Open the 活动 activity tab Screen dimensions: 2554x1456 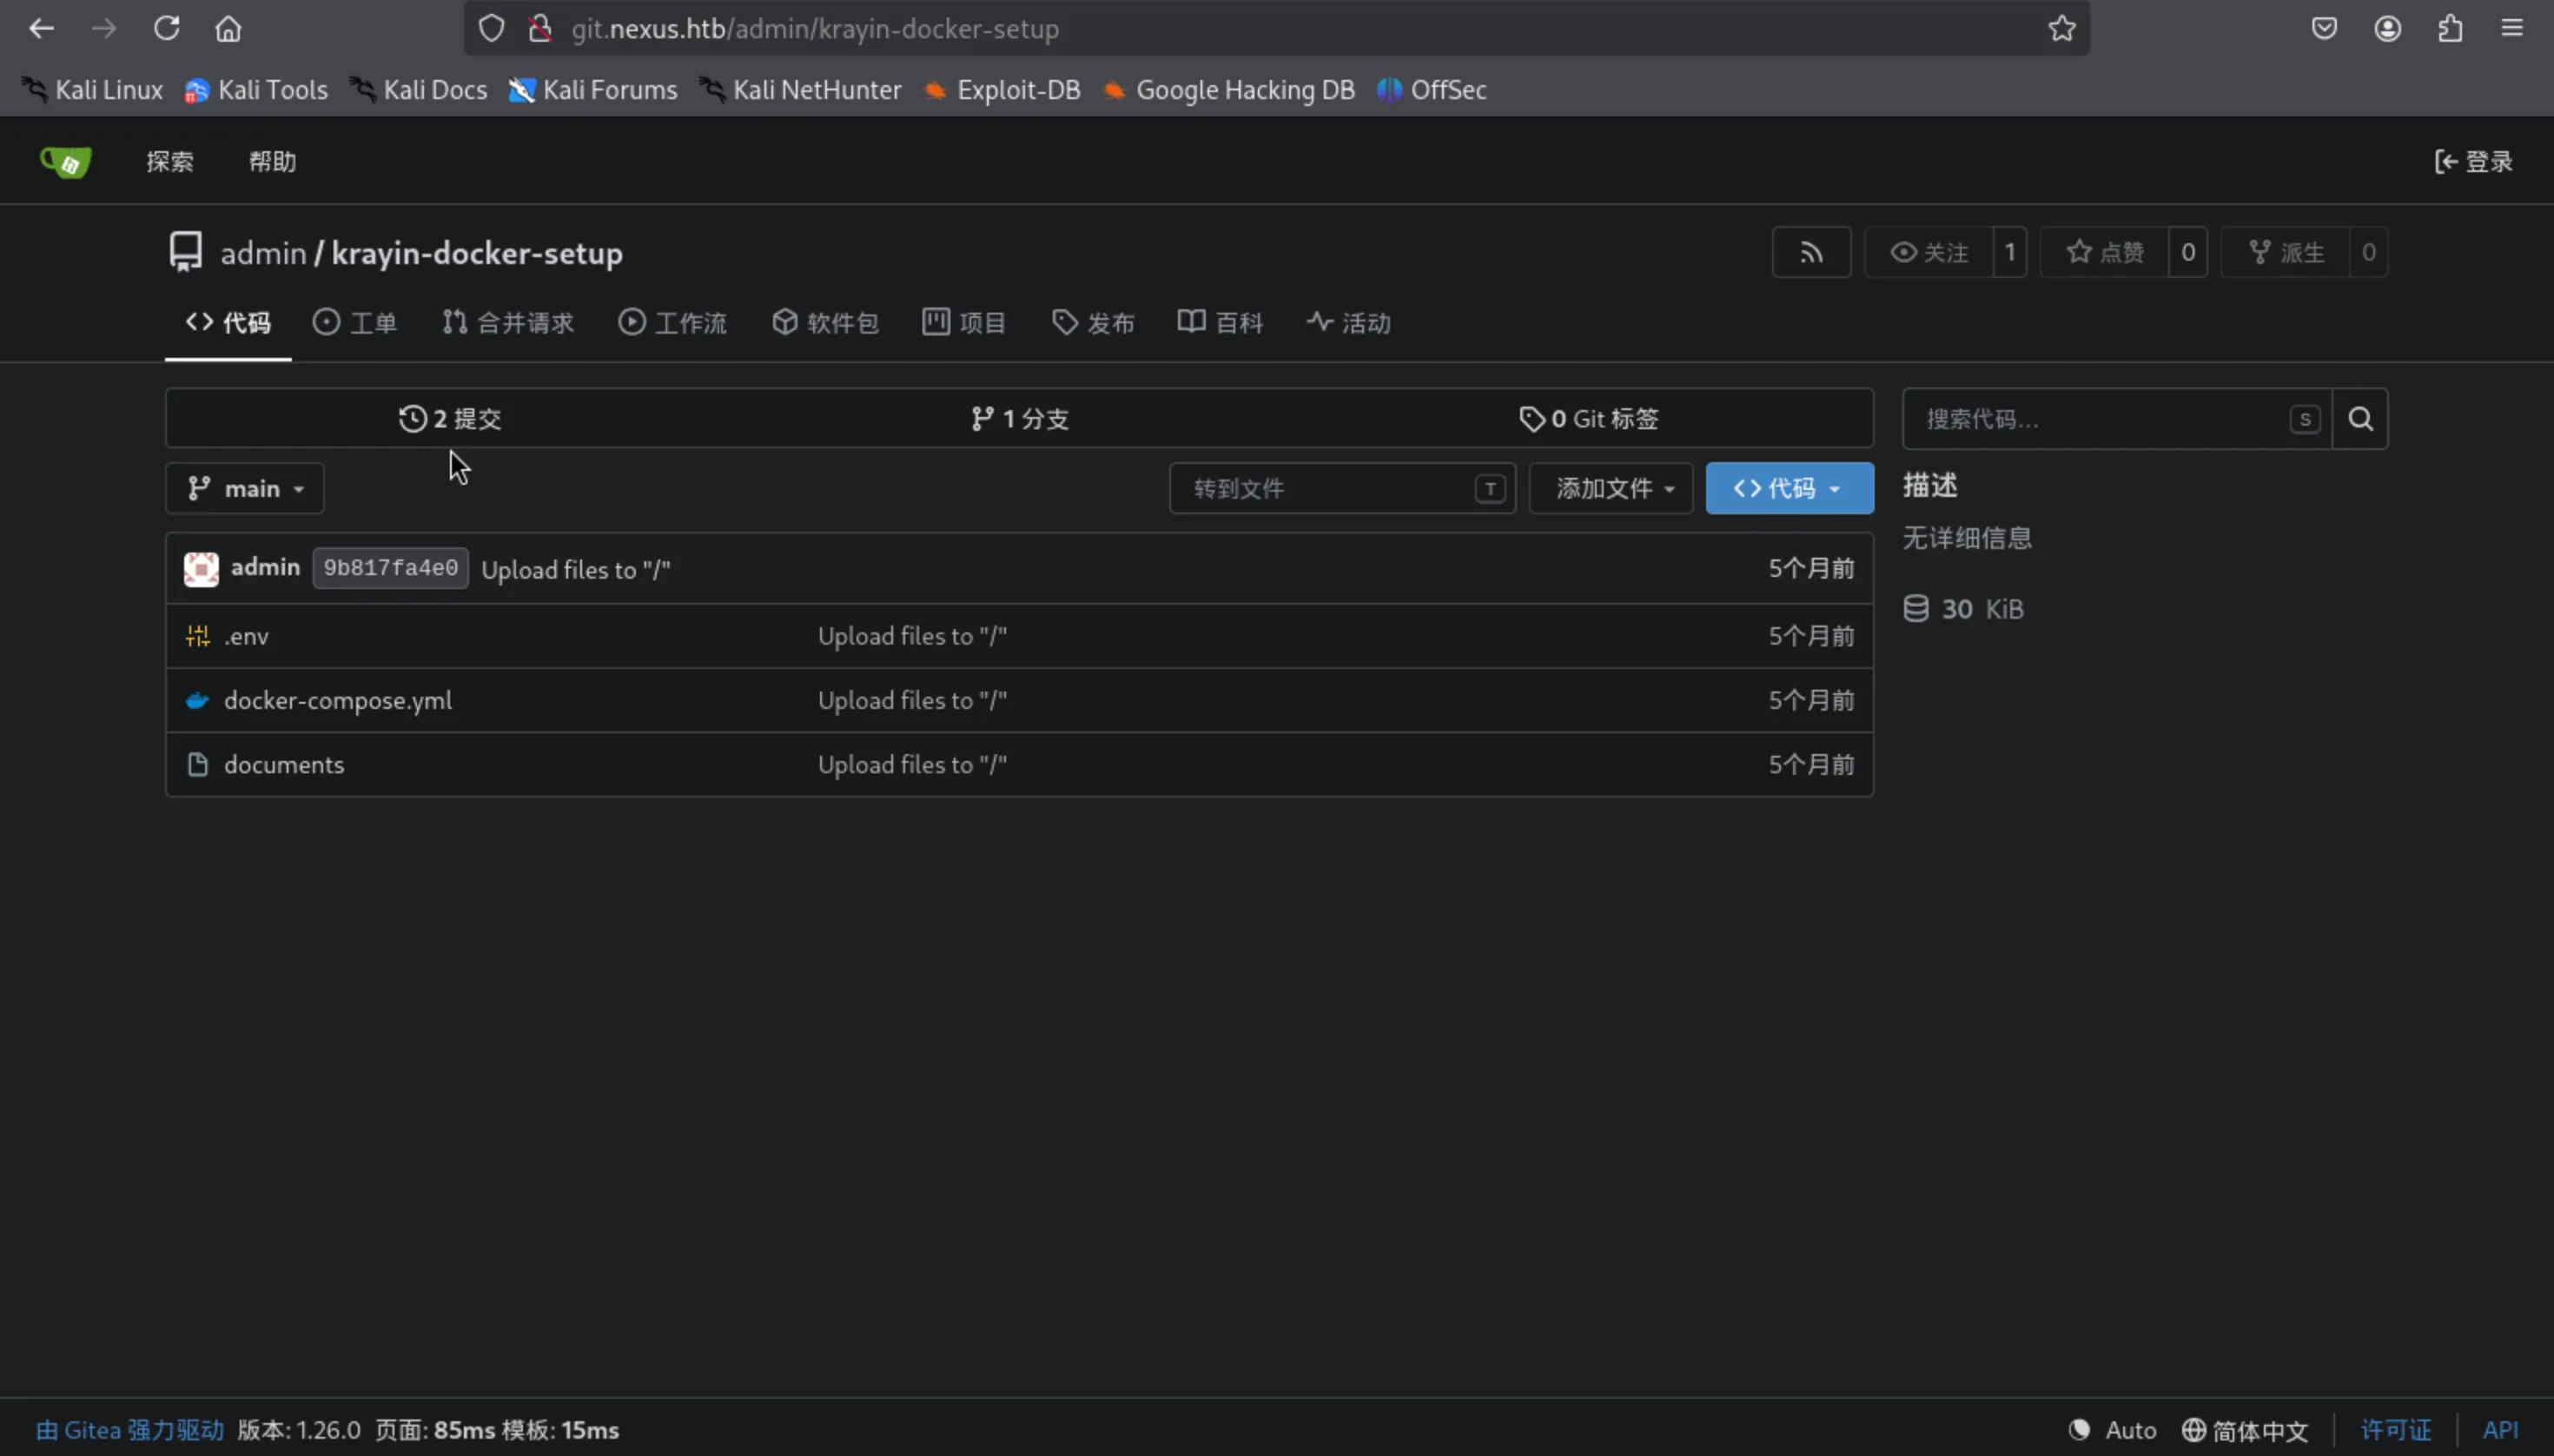(x=1349, y=322)
